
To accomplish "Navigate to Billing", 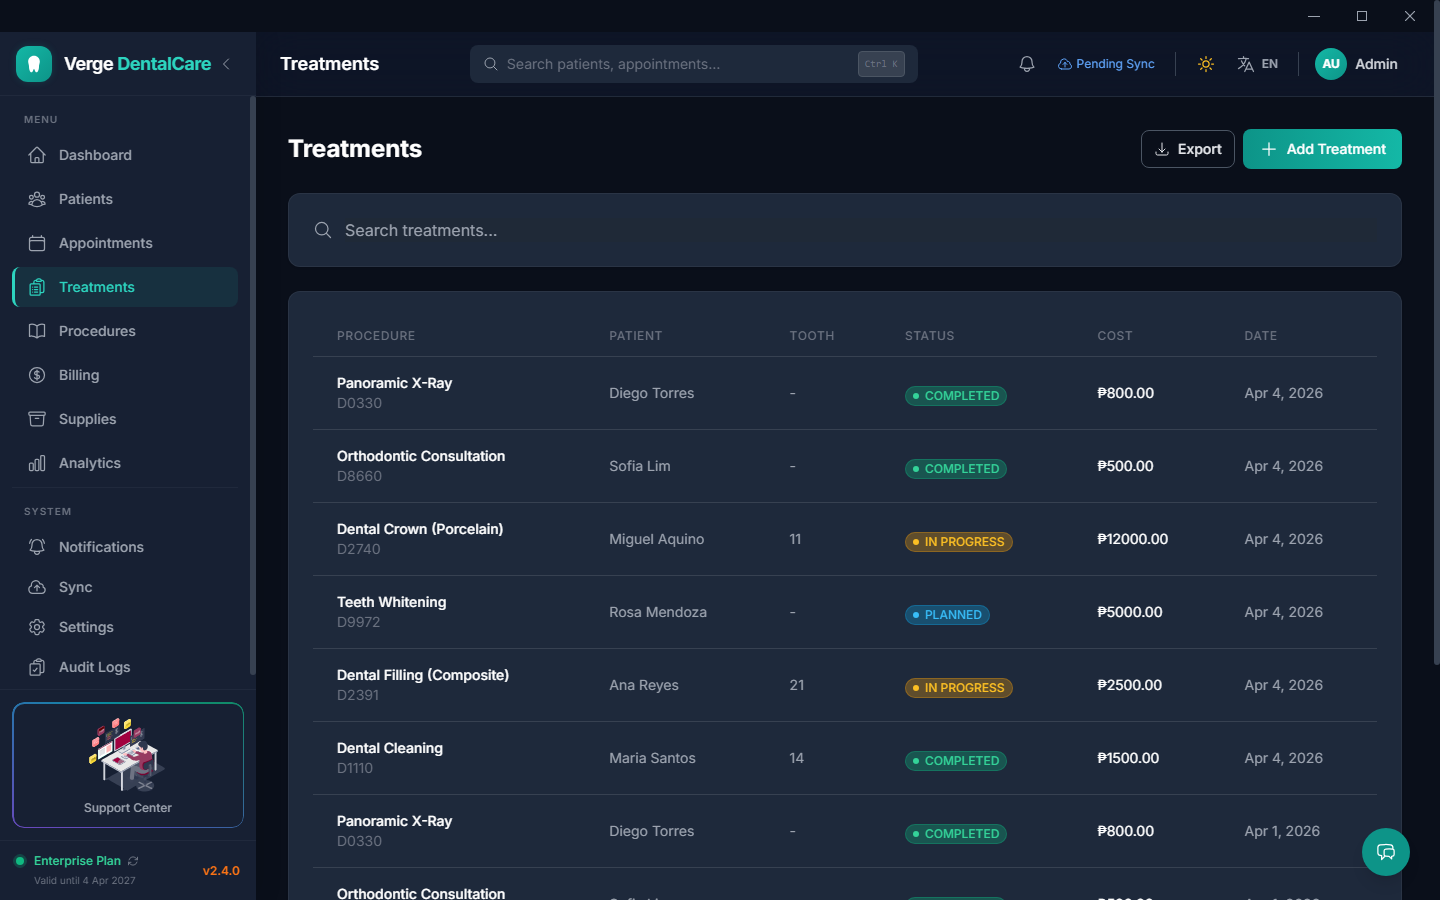I will [125, 375].
